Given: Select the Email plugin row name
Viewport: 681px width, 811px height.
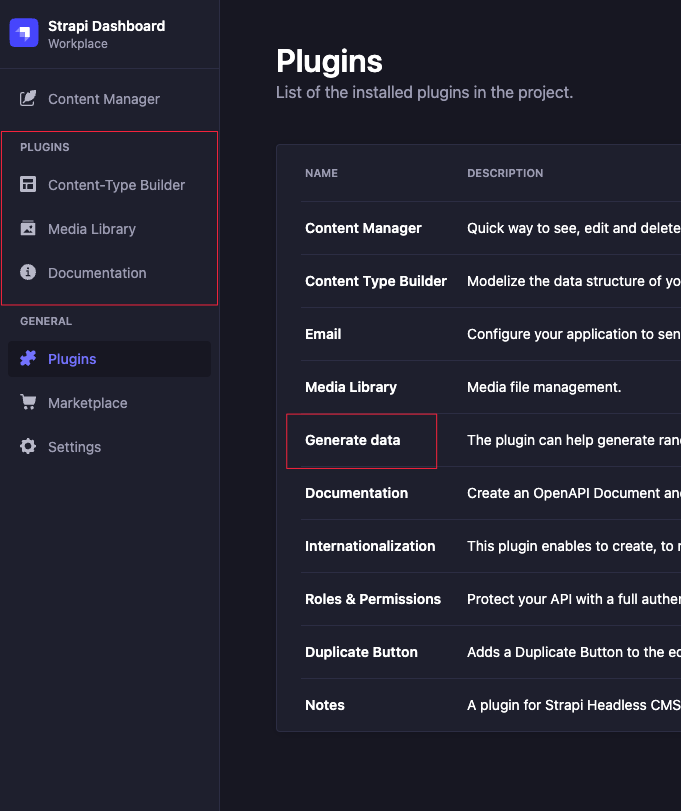Looking at the screenshot, I should click(x=323, y=334).
